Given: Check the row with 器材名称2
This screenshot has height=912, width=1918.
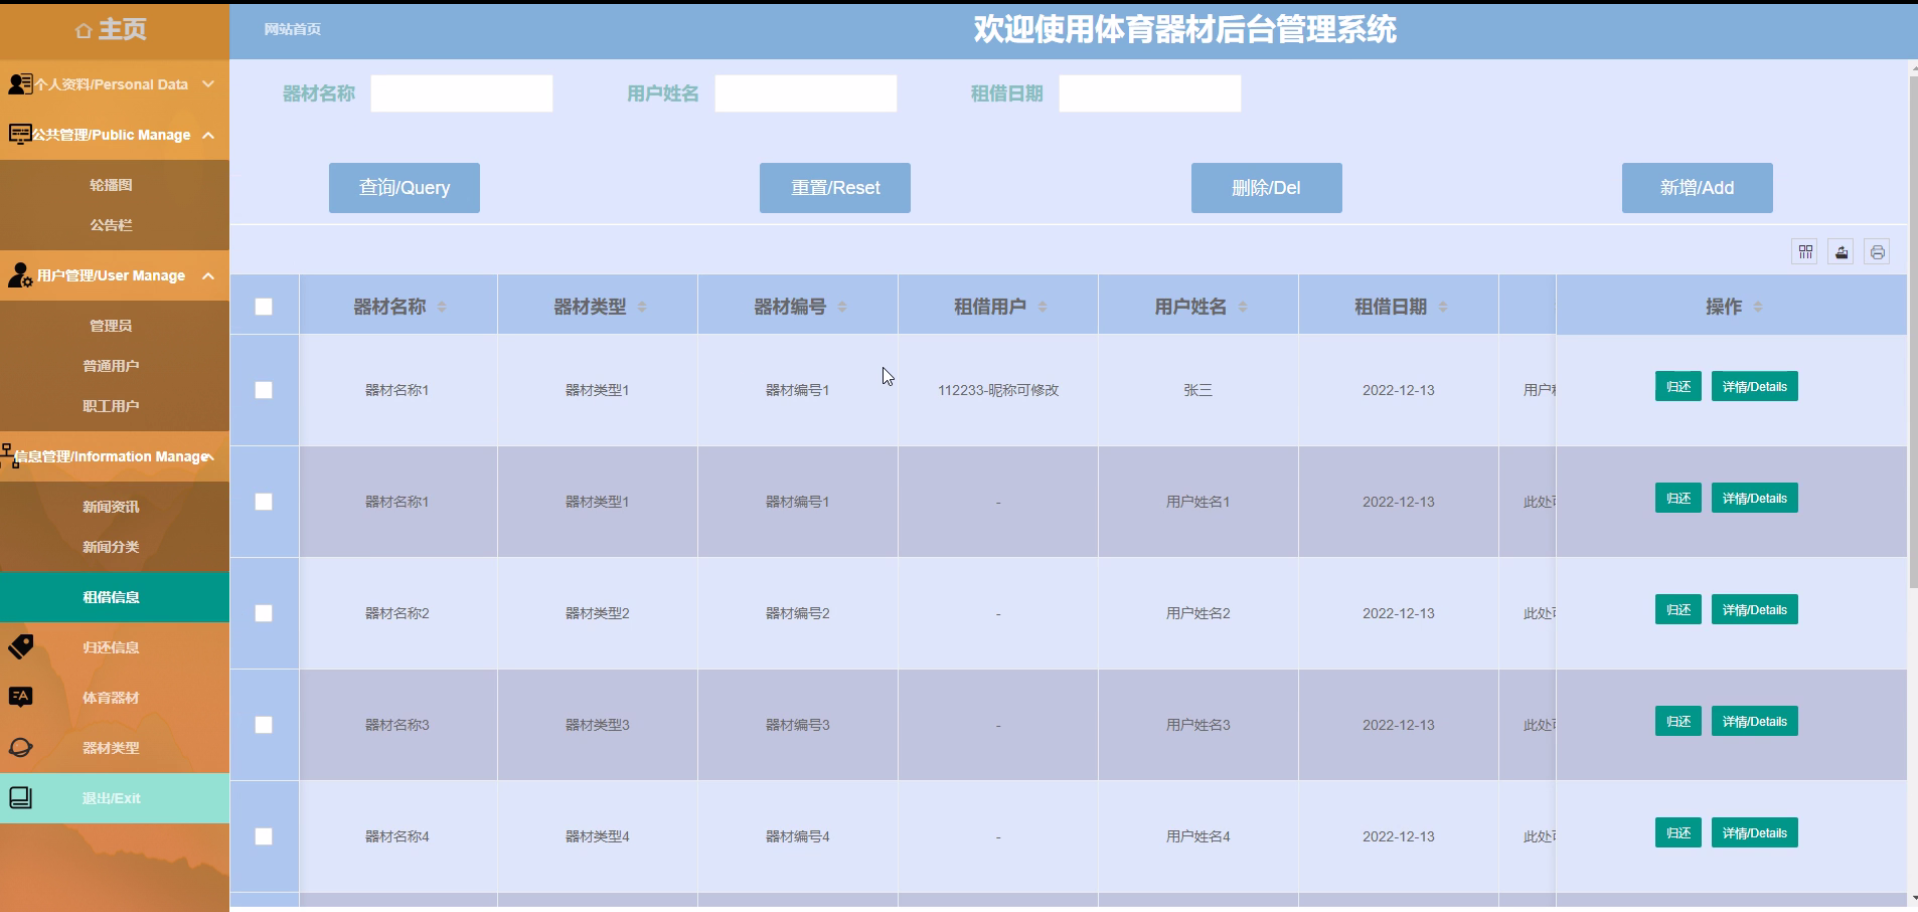Looking at the screenshot, I should [x=264, y=613].
